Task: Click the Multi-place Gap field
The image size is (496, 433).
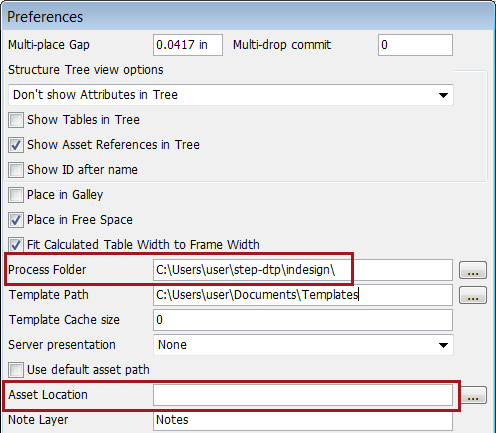Action: point(188,45)
